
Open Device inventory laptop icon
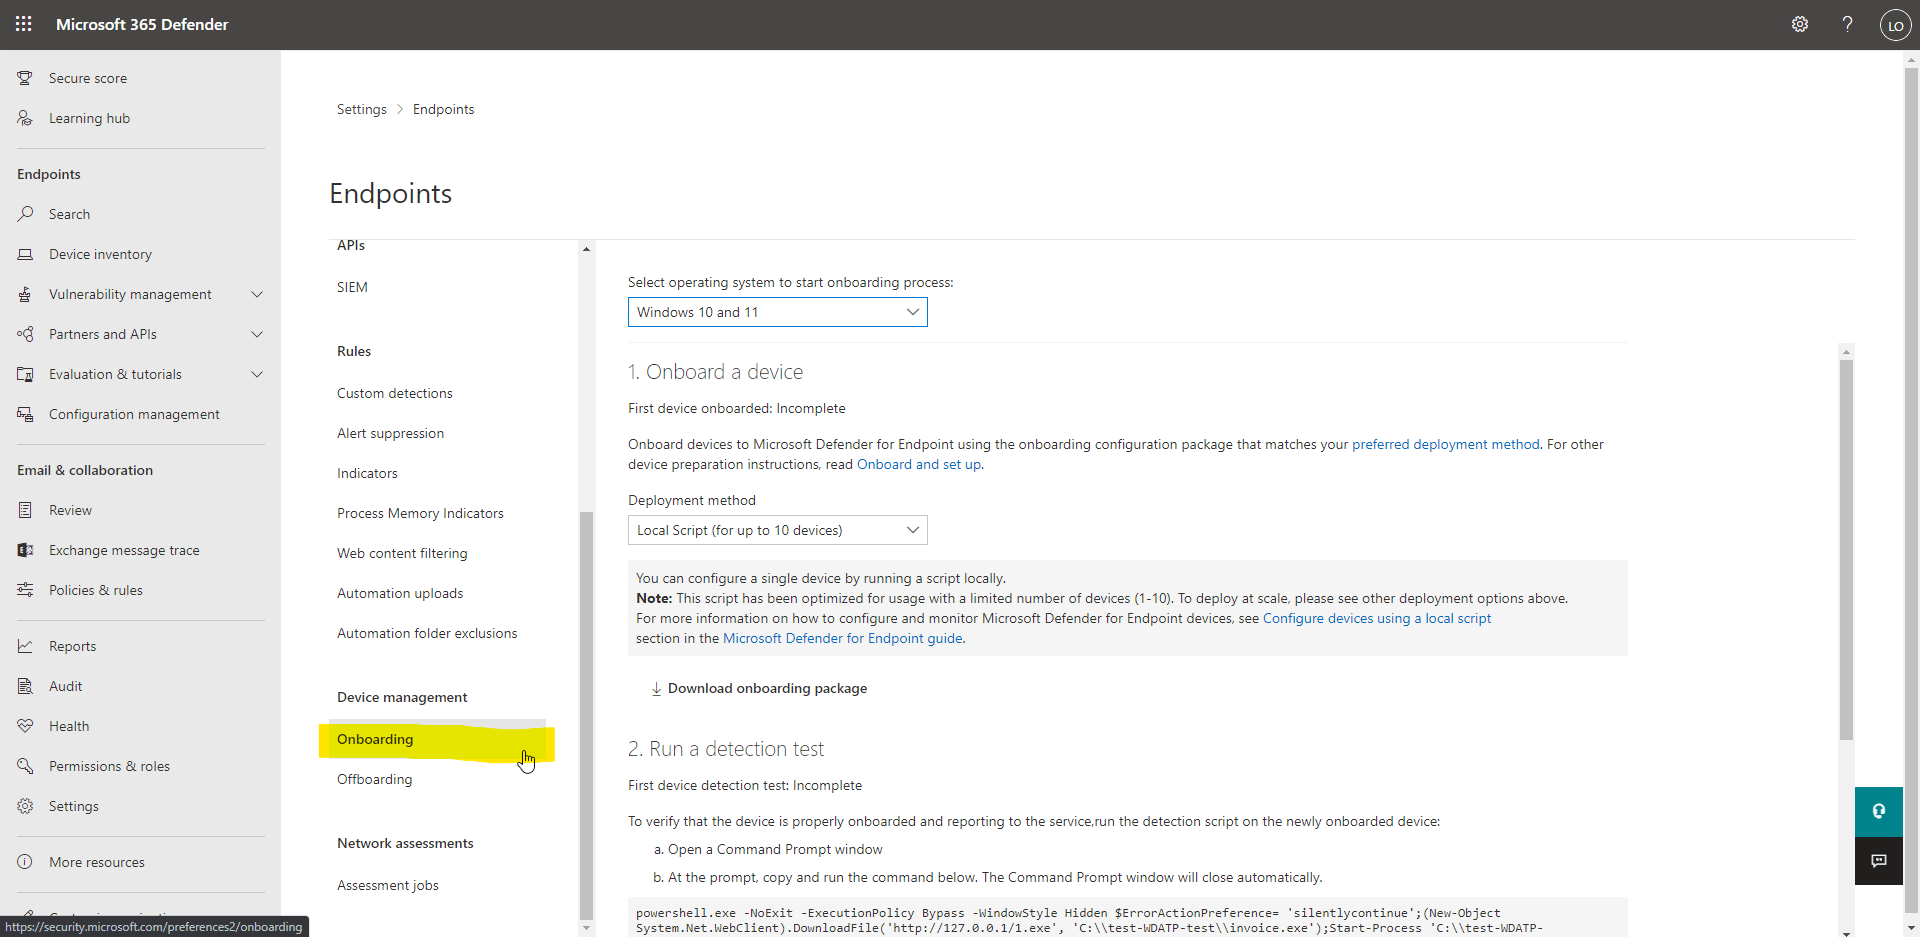tap(25, 254)
